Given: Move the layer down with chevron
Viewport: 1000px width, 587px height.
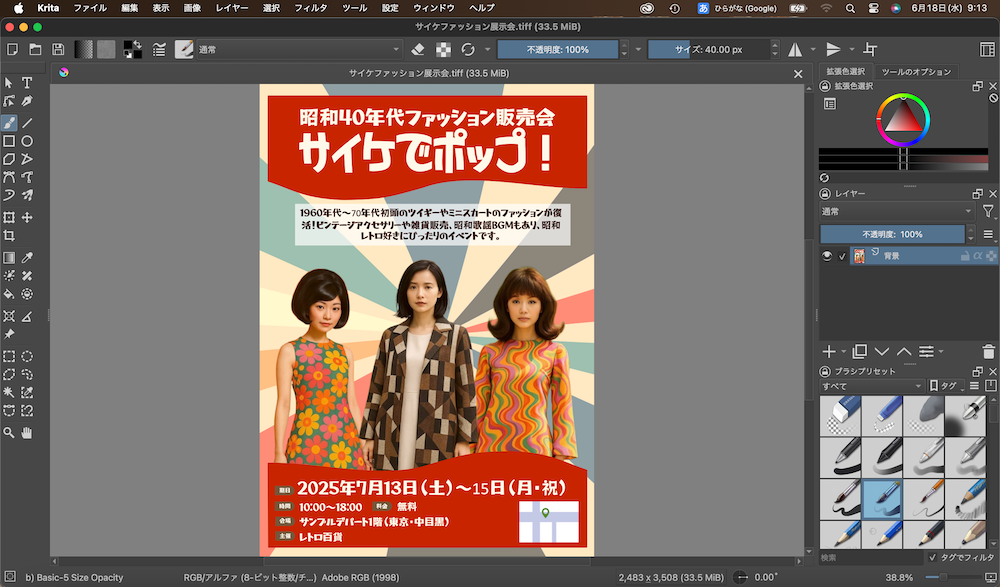Looking at the screenshot, I should point(882,352).
